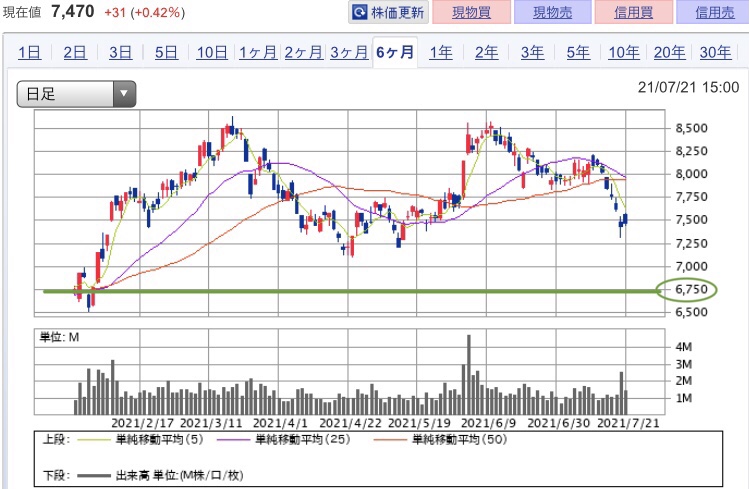Switch chart period to 3ヶ月
The height and width of the screenshot is (489, 749).
tap(349, 52)
